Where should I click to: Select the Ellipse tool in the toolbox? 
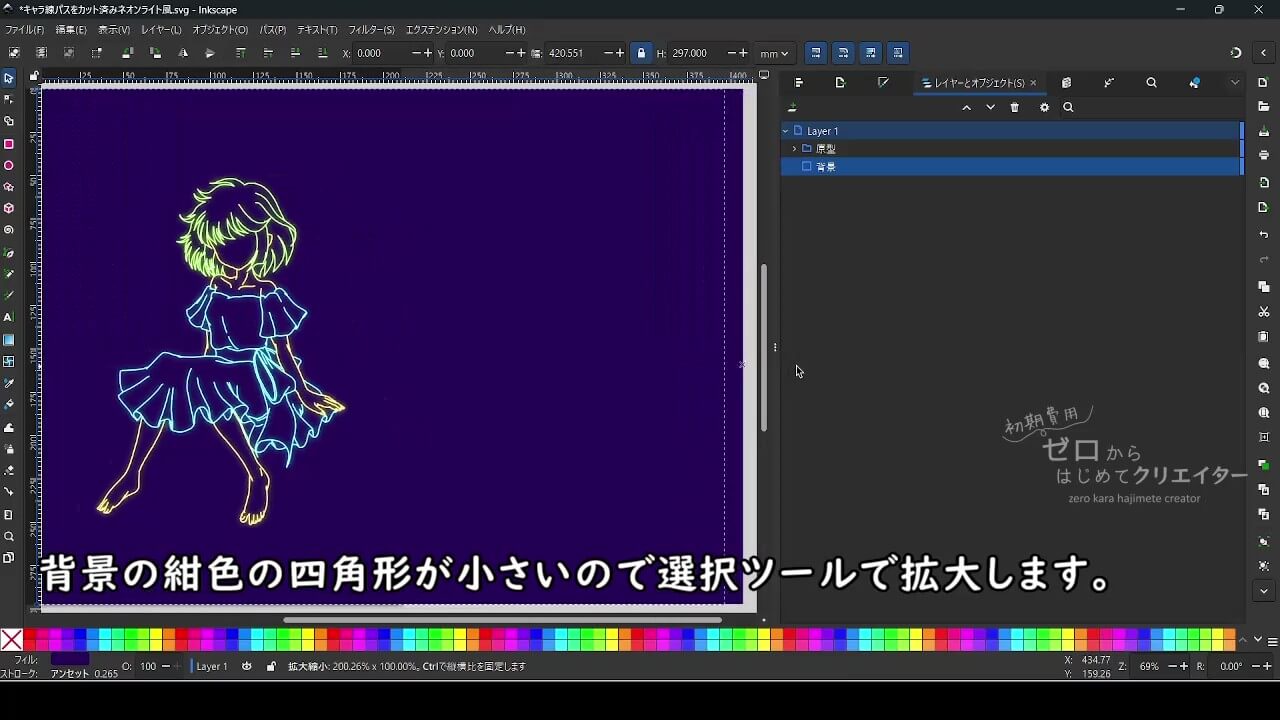(x=9, y=166)
